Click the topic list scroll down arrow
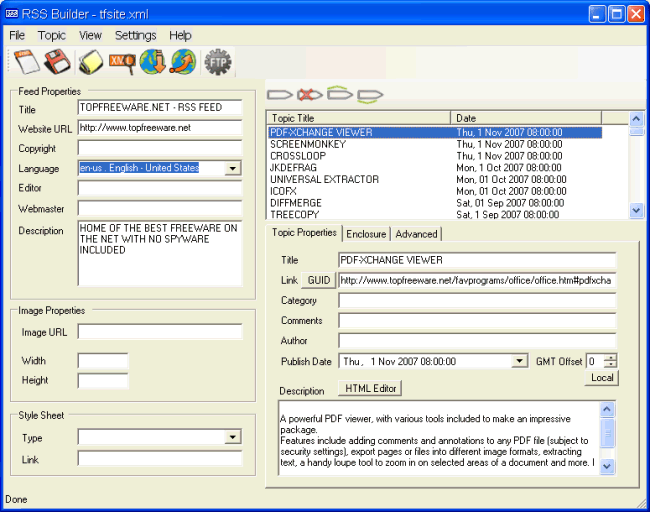Viewport: 650px width, 512px height. tap(636, 210)
